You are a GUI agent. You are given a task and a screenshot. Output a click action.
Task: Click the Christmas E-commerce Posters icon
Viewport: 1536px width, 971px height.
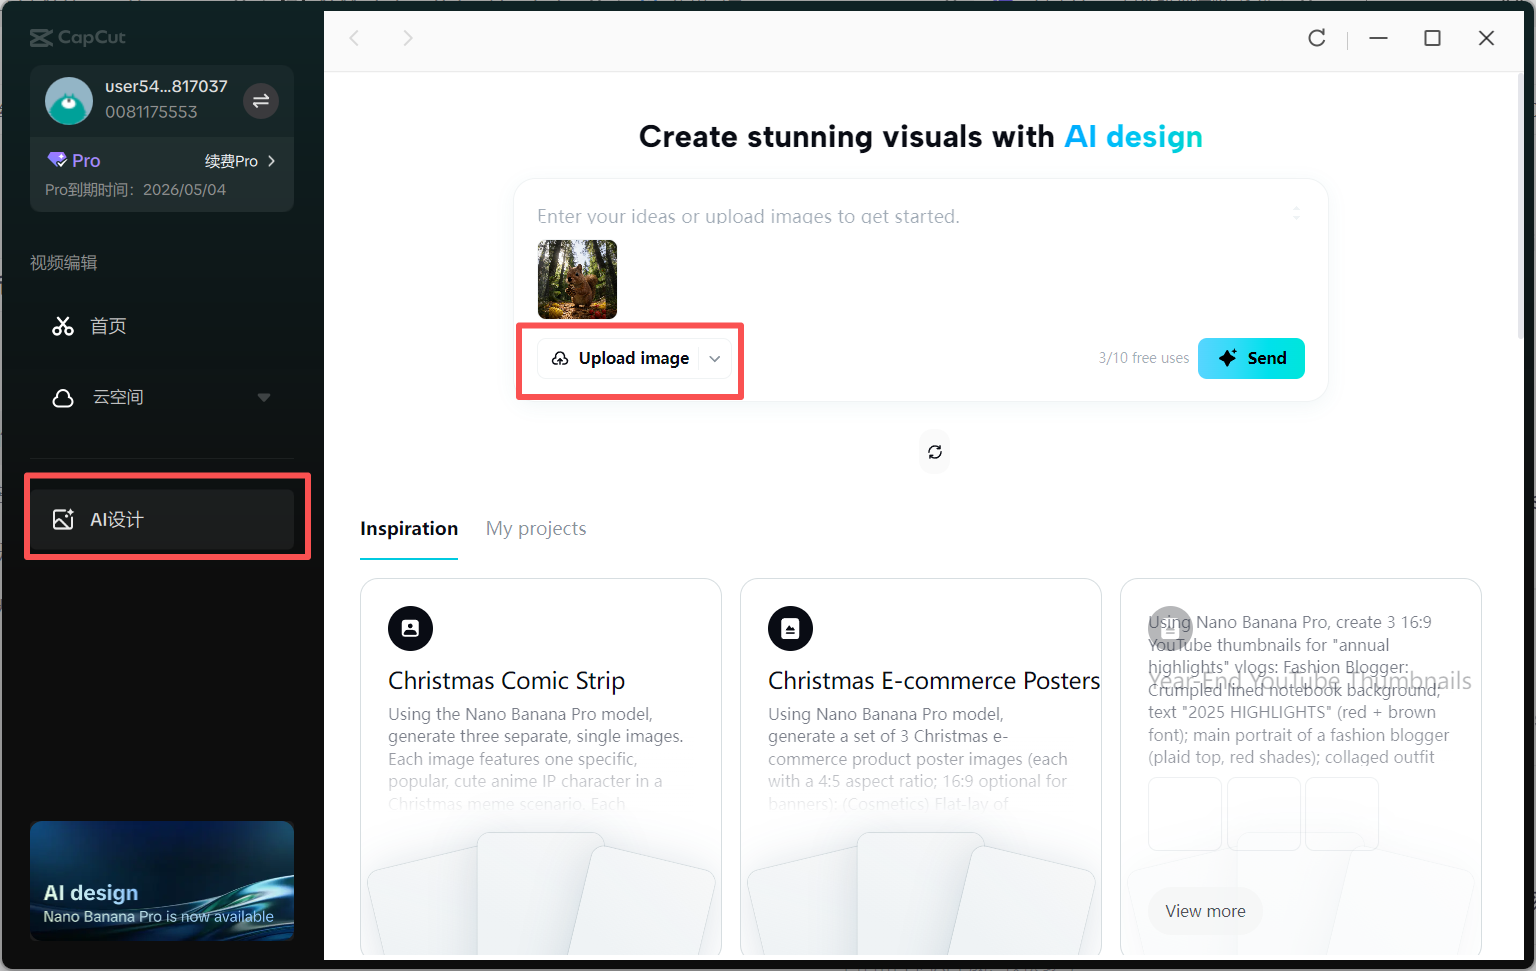pyautogui.click(x=790, y=629)
